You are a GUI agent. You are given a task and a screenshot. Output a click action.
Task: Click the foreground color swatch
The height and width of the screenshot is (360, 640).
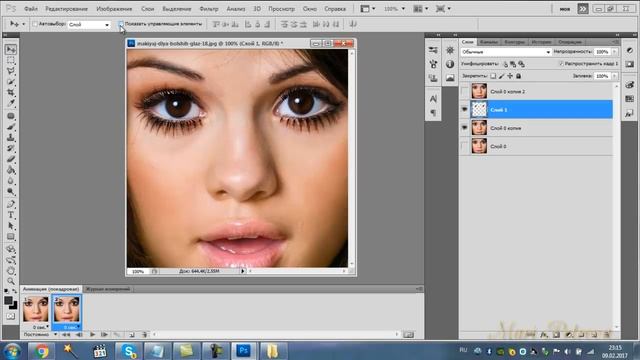tap(8, 301)
